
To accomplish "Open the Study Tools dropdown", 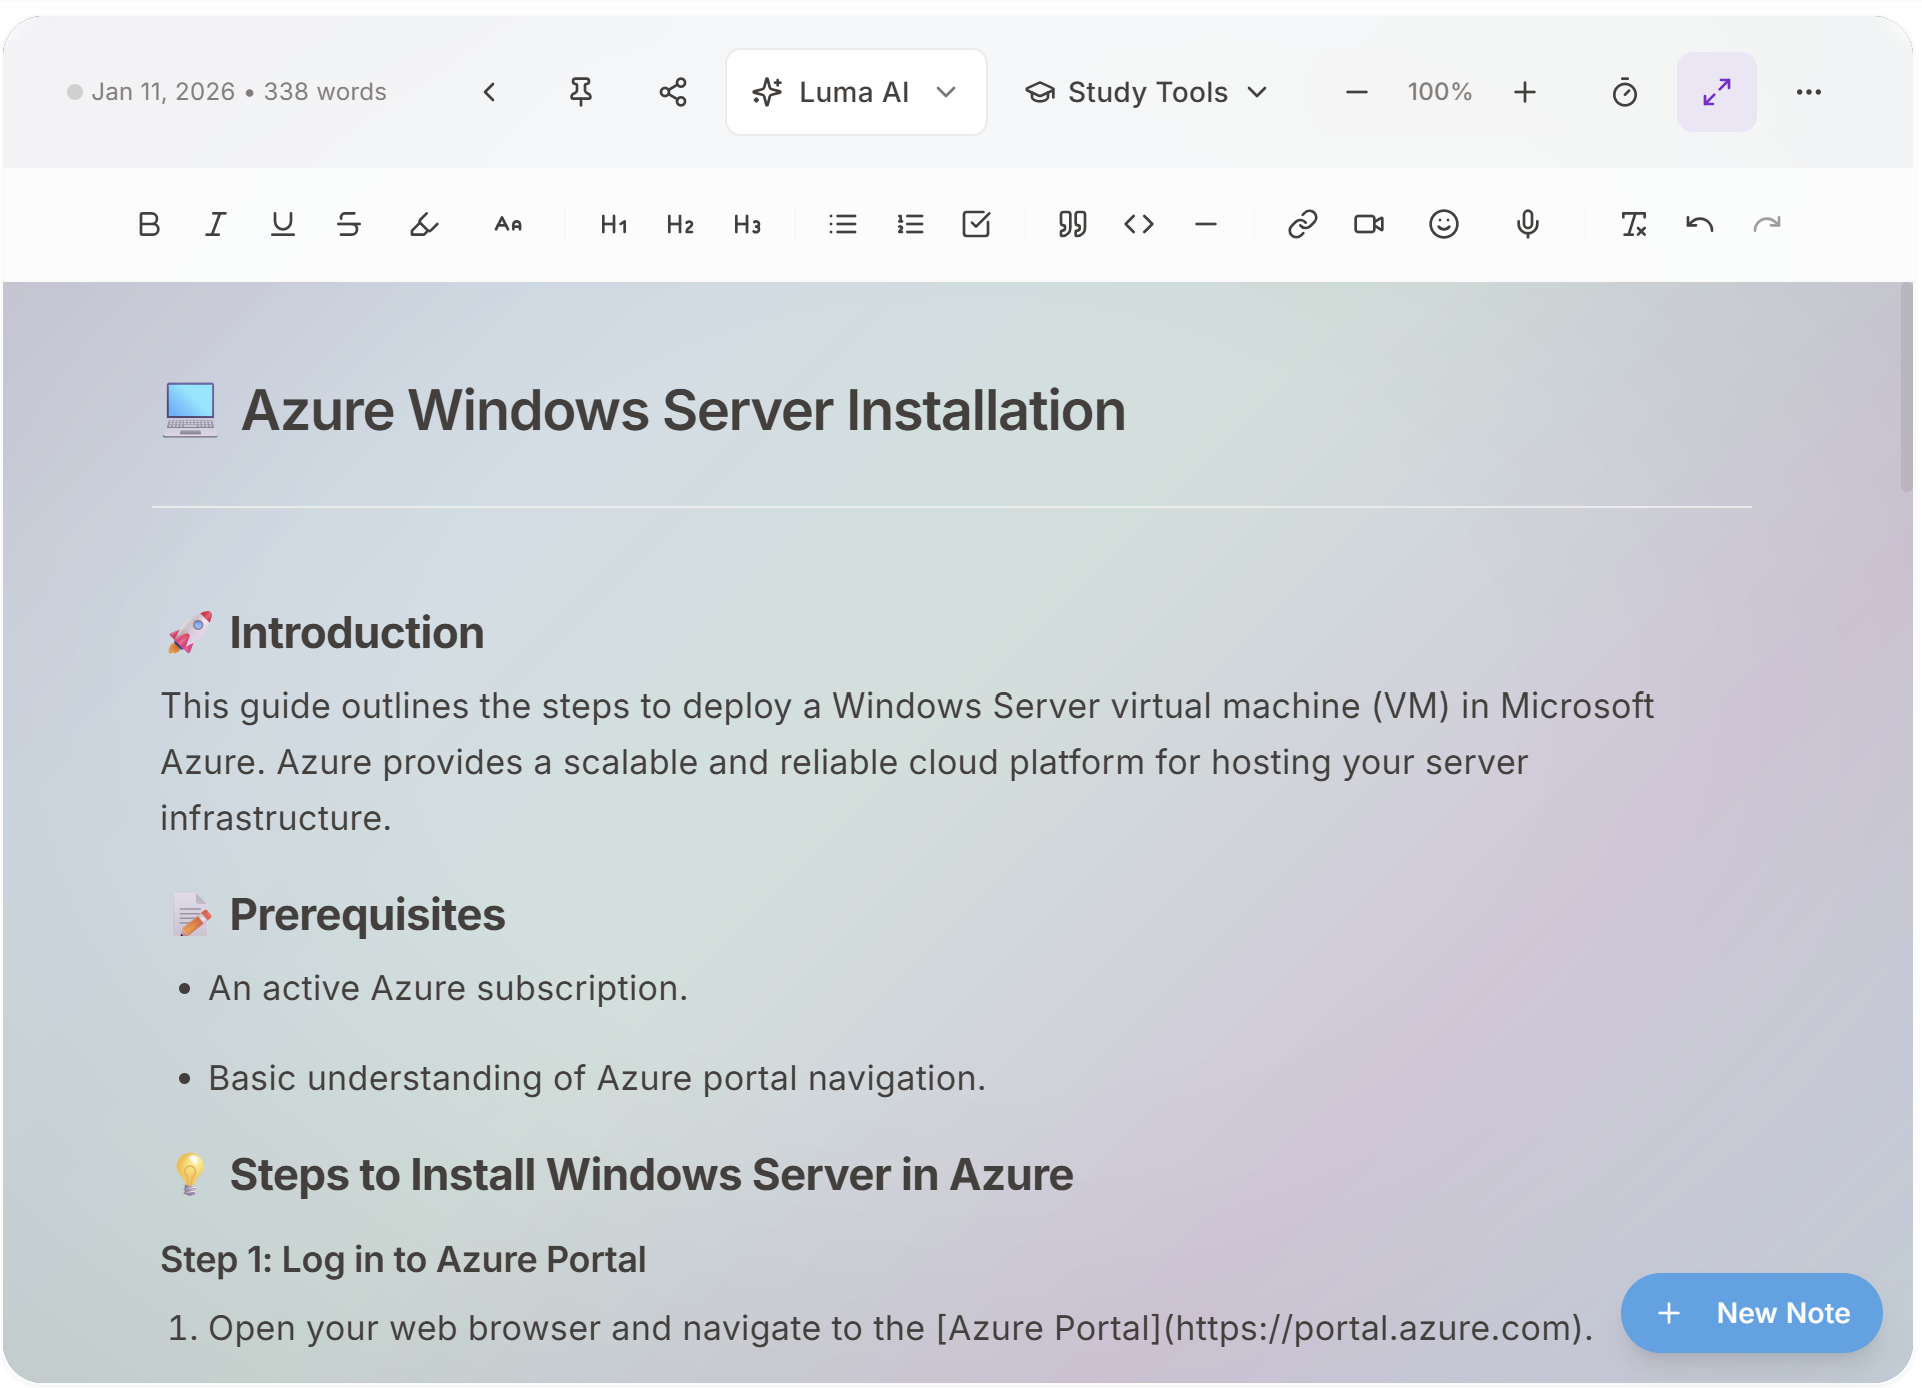I will pos(1147,92).
